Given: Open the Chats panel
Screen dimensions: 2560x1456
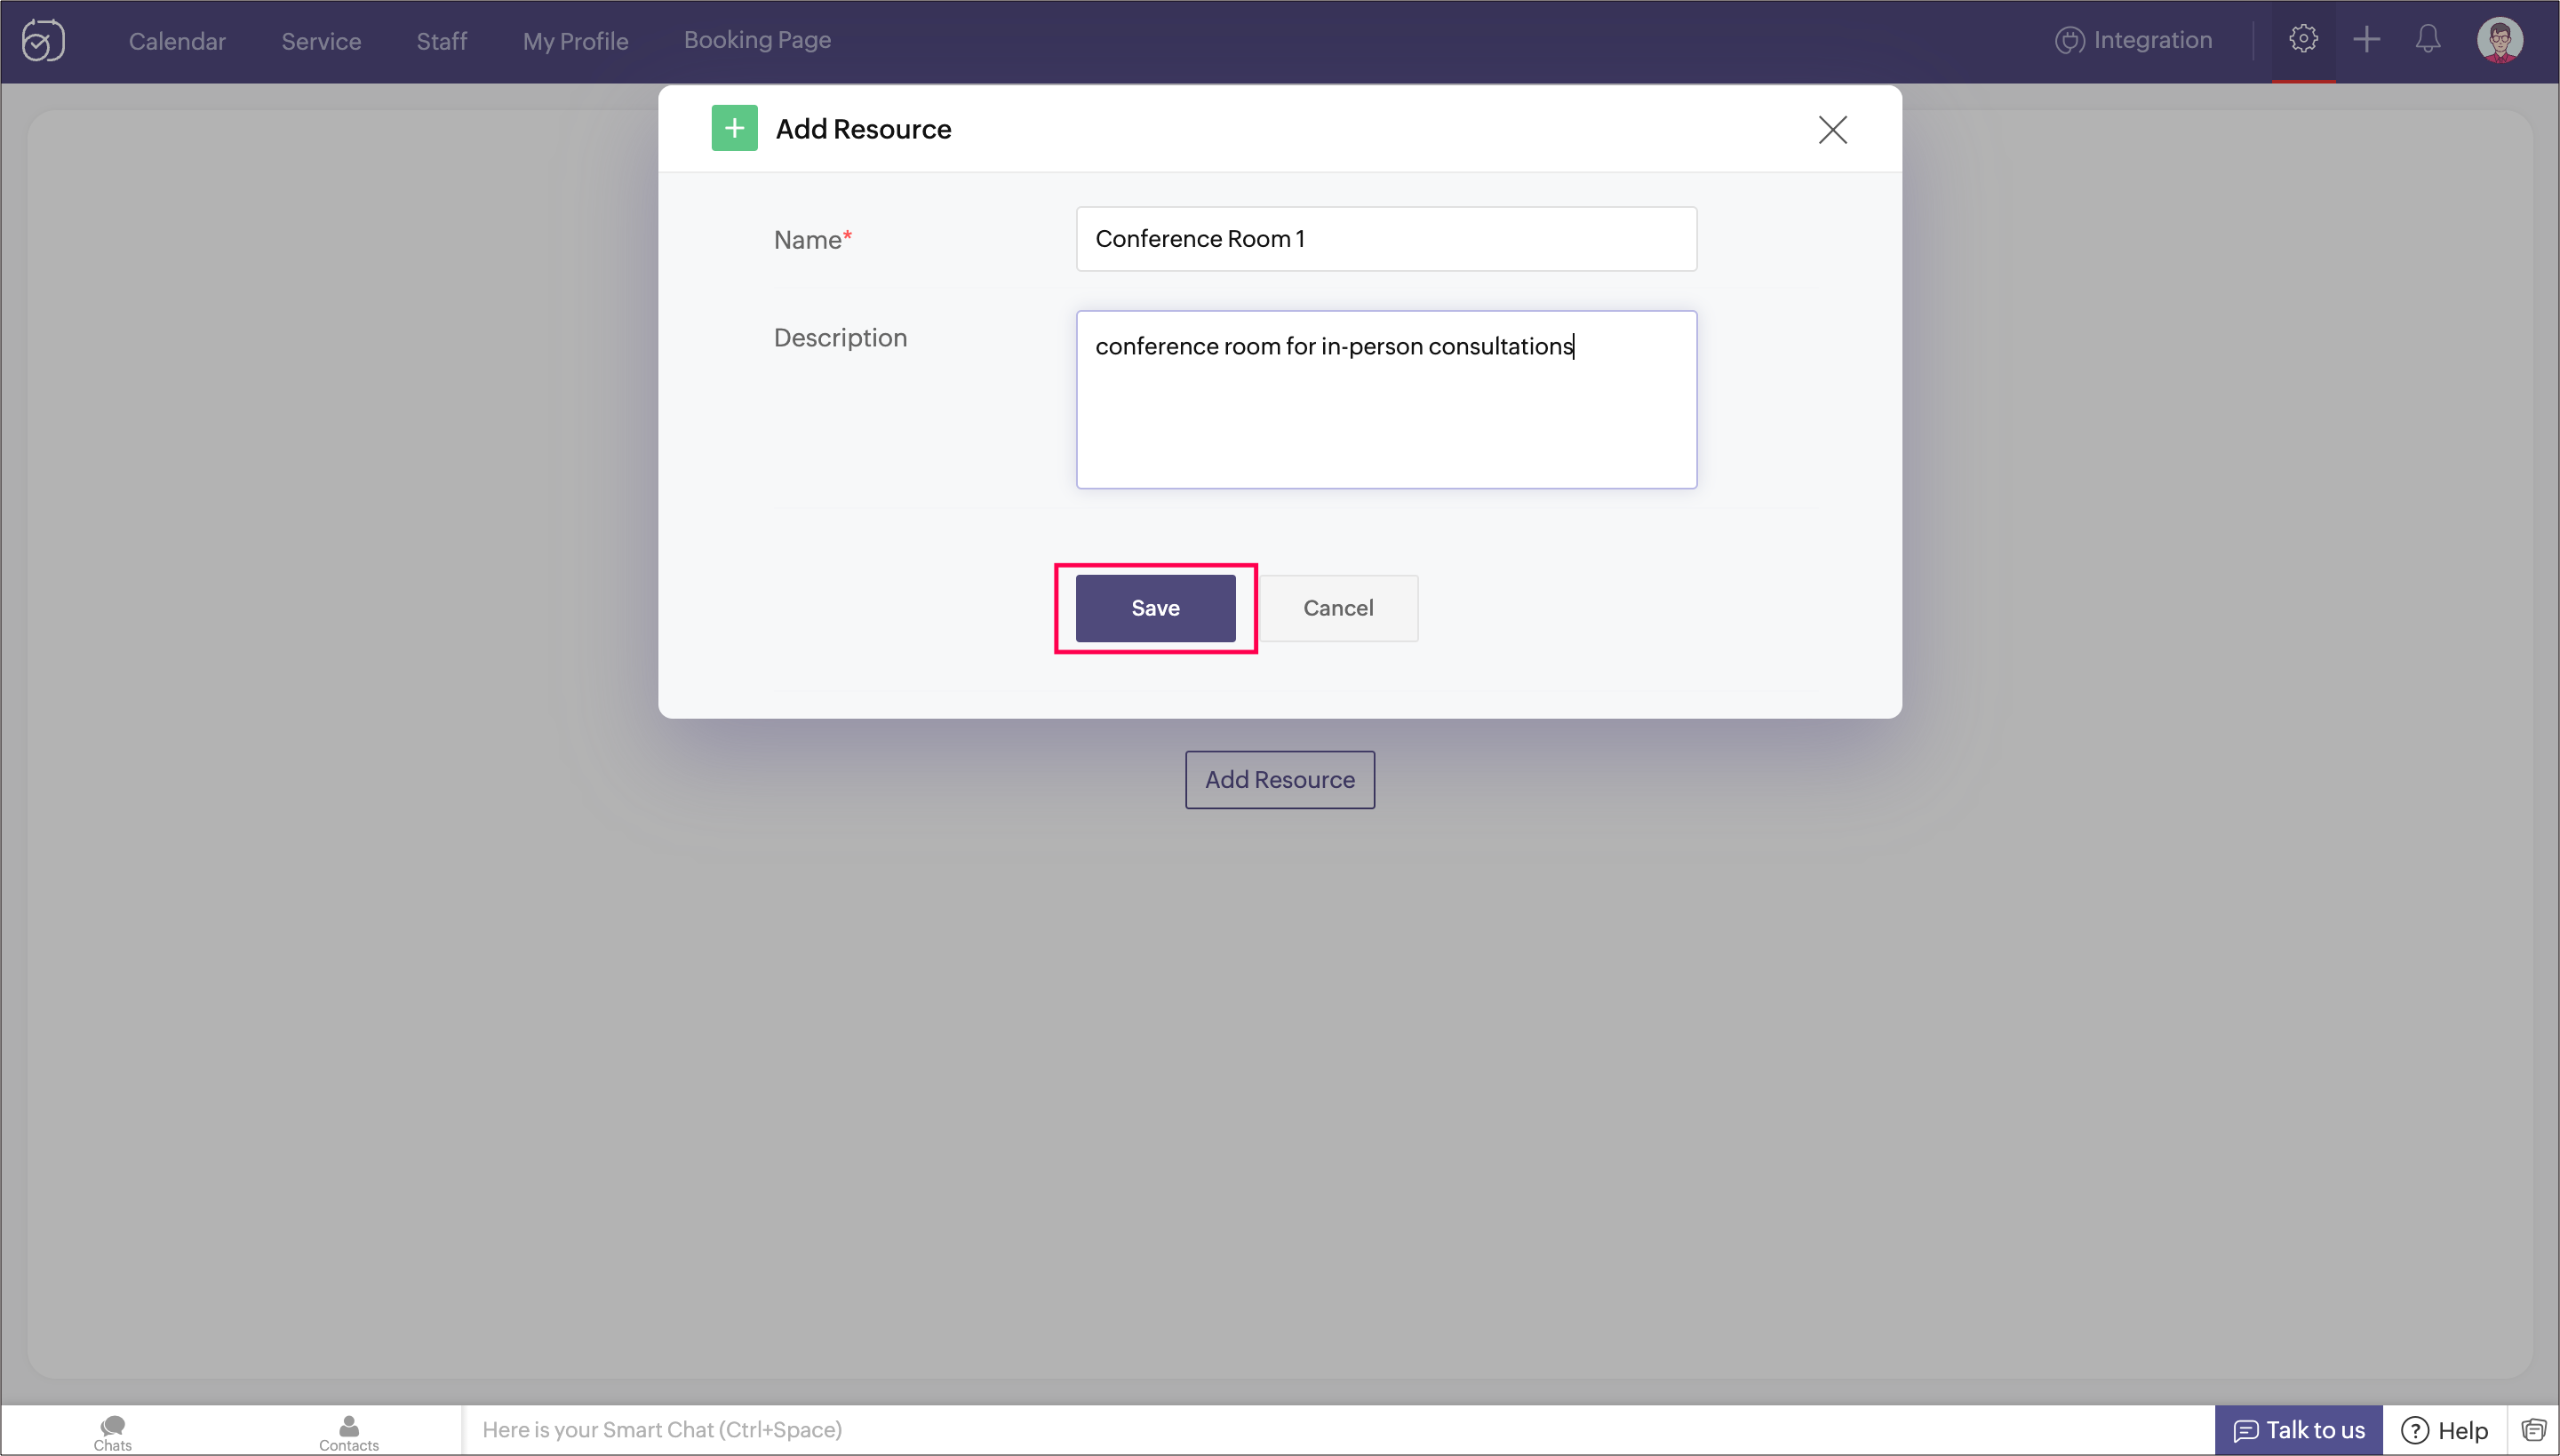Looking at the screenshot, I should click(x=113, y=1432).
